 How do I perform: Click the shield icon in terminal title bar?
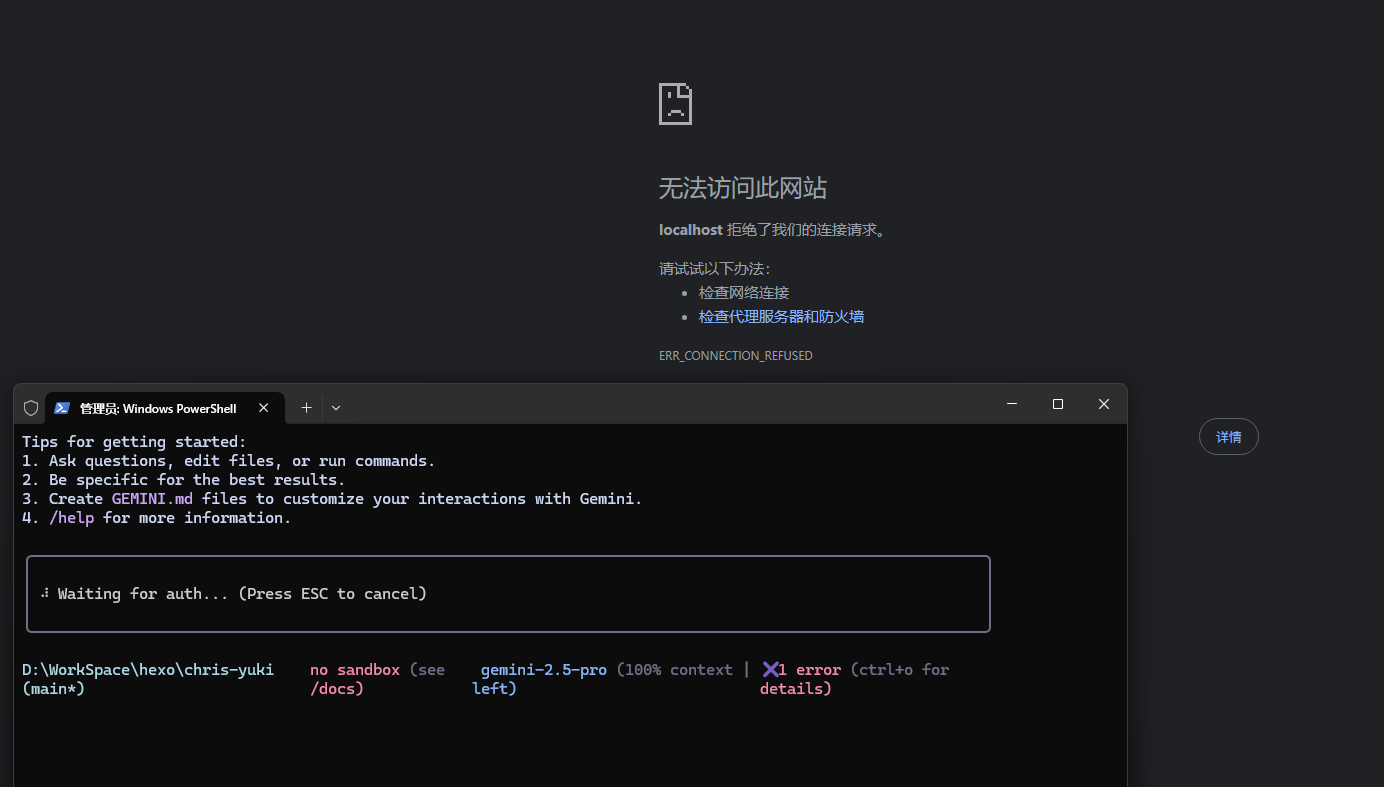[x=30, y=407]
